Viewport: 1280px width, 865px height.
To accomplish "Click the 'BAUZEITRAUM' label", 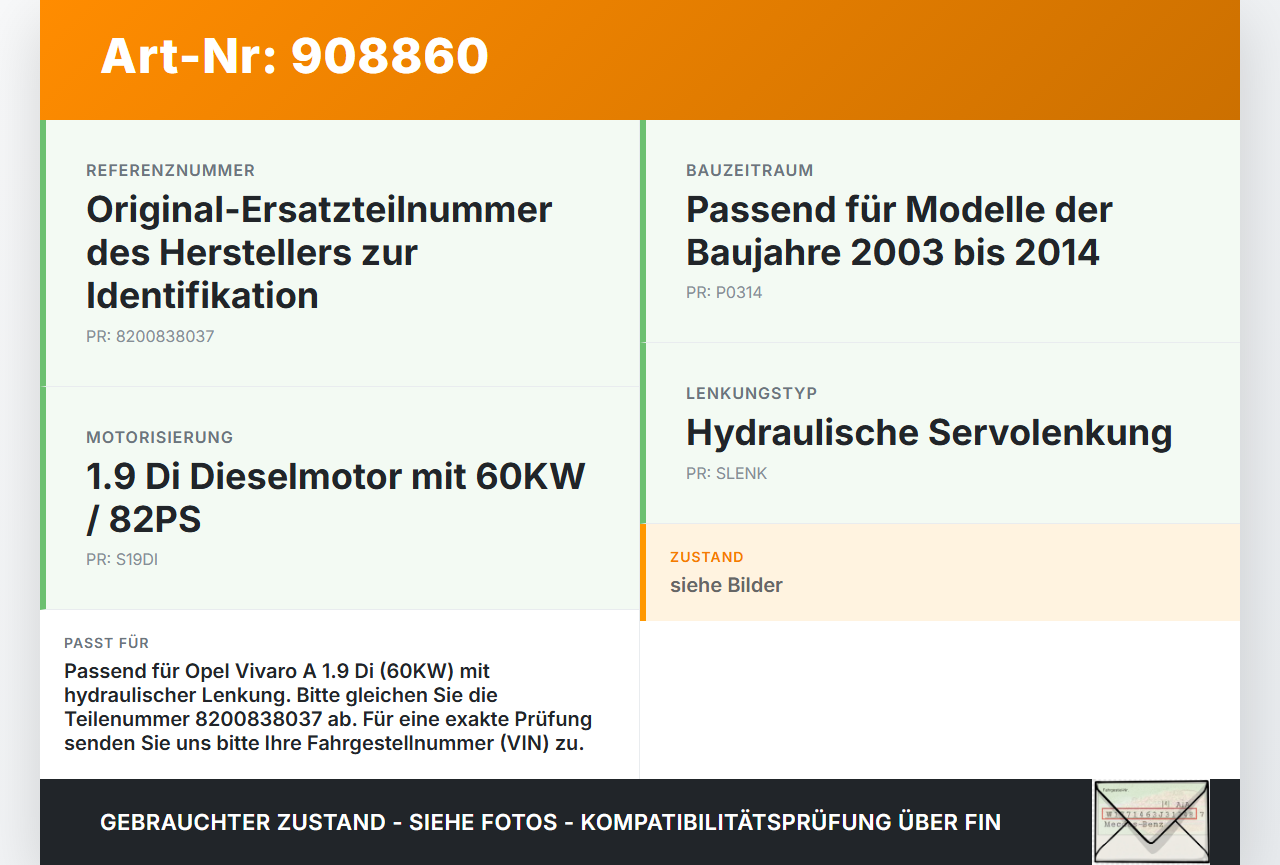I will [749, 170].
